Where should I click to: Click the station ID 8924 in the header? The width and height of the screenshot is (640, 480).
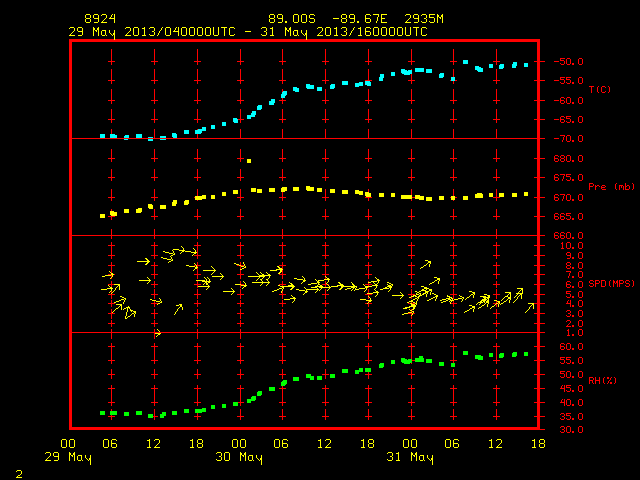pos(100,19)
